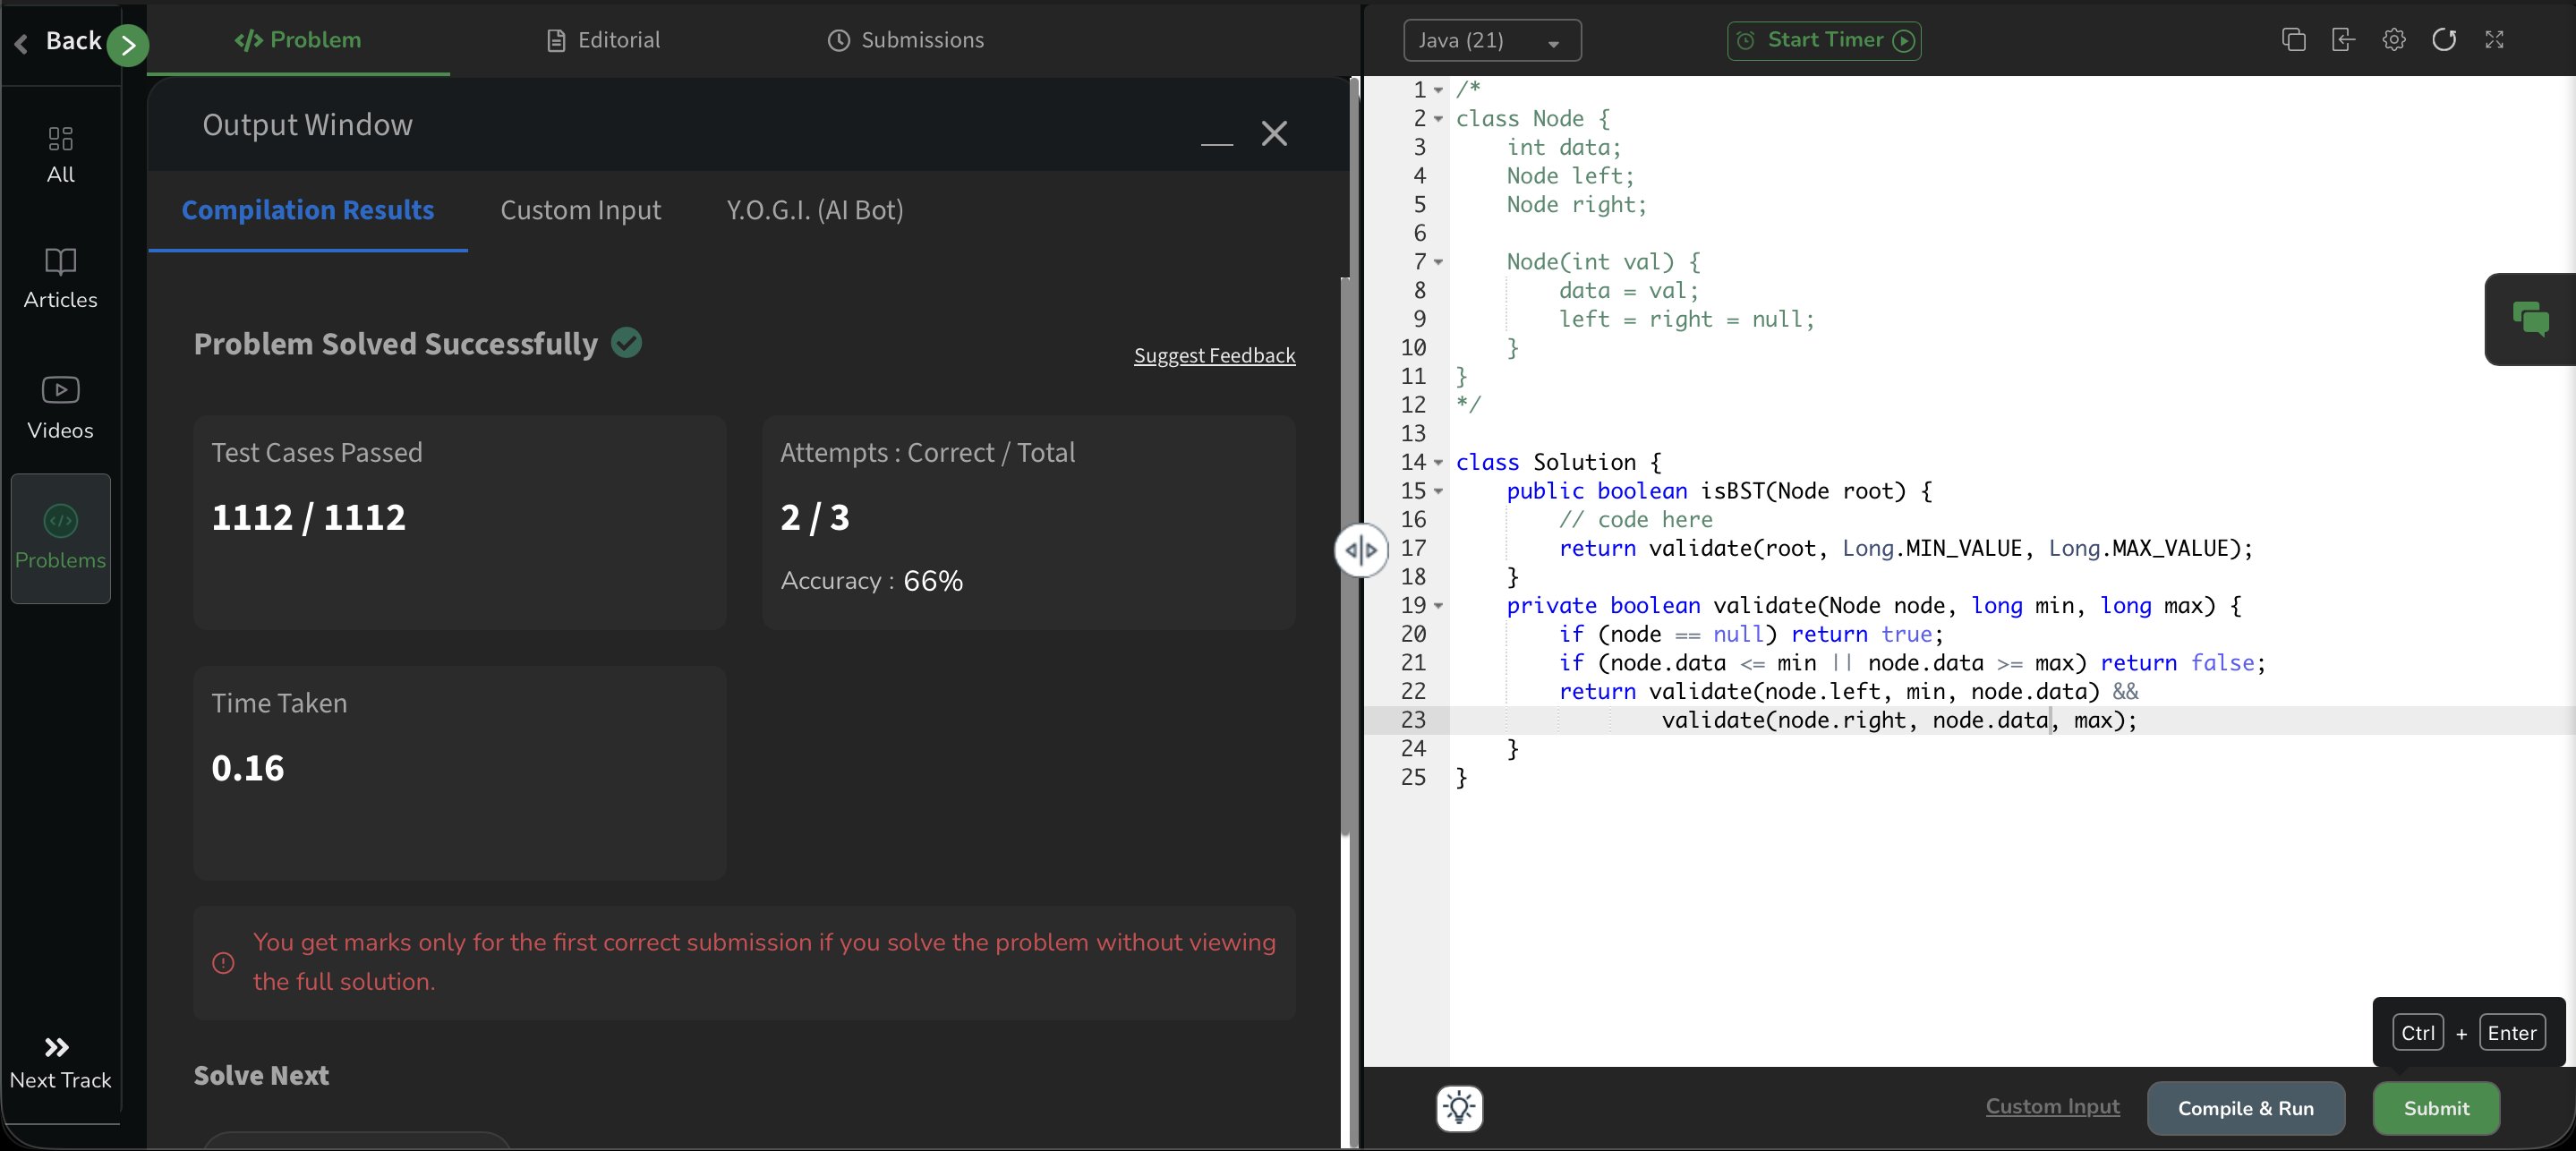Reset code with the circular arrow icon
The height and width of the screenshot is (1151, 2576).
[2444, 40]
